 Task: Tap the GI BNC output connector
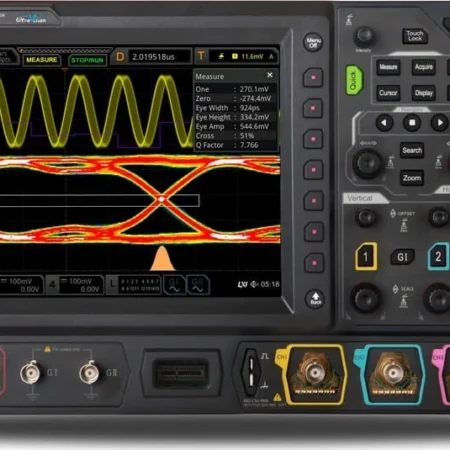pyautogui.click(x=31, y=373)
